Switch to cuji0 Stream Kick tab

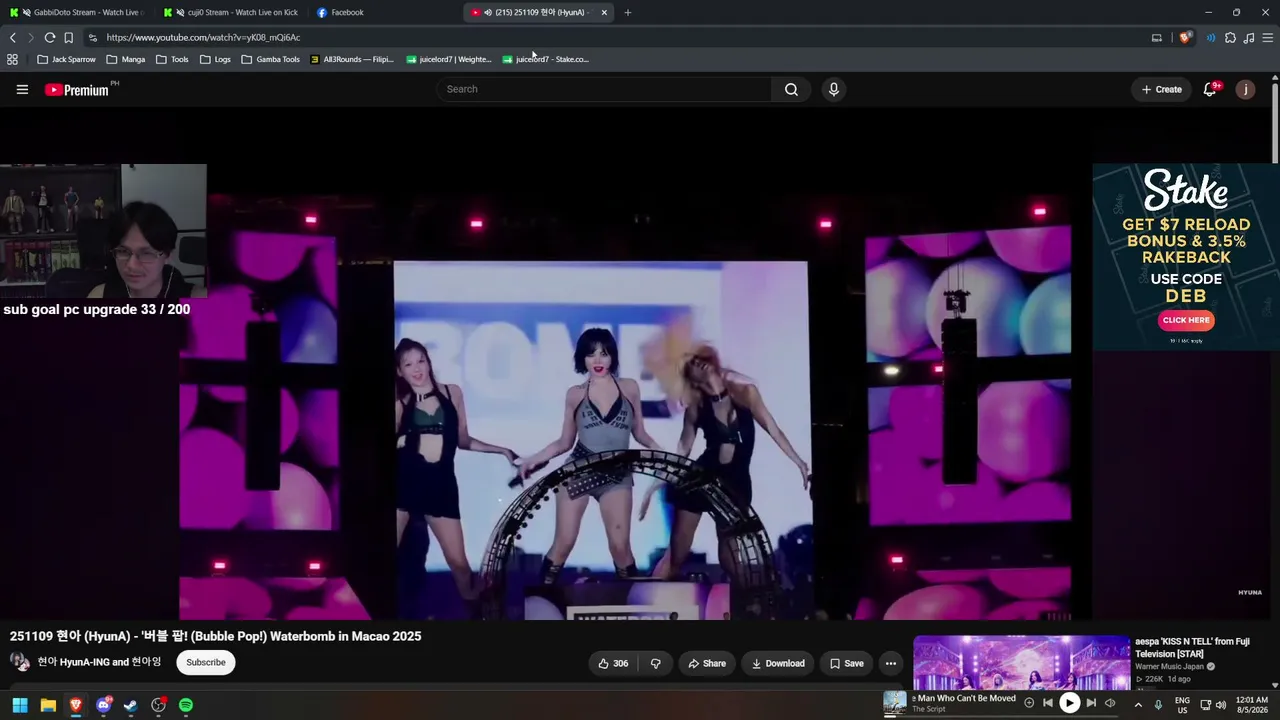point(232,12)
